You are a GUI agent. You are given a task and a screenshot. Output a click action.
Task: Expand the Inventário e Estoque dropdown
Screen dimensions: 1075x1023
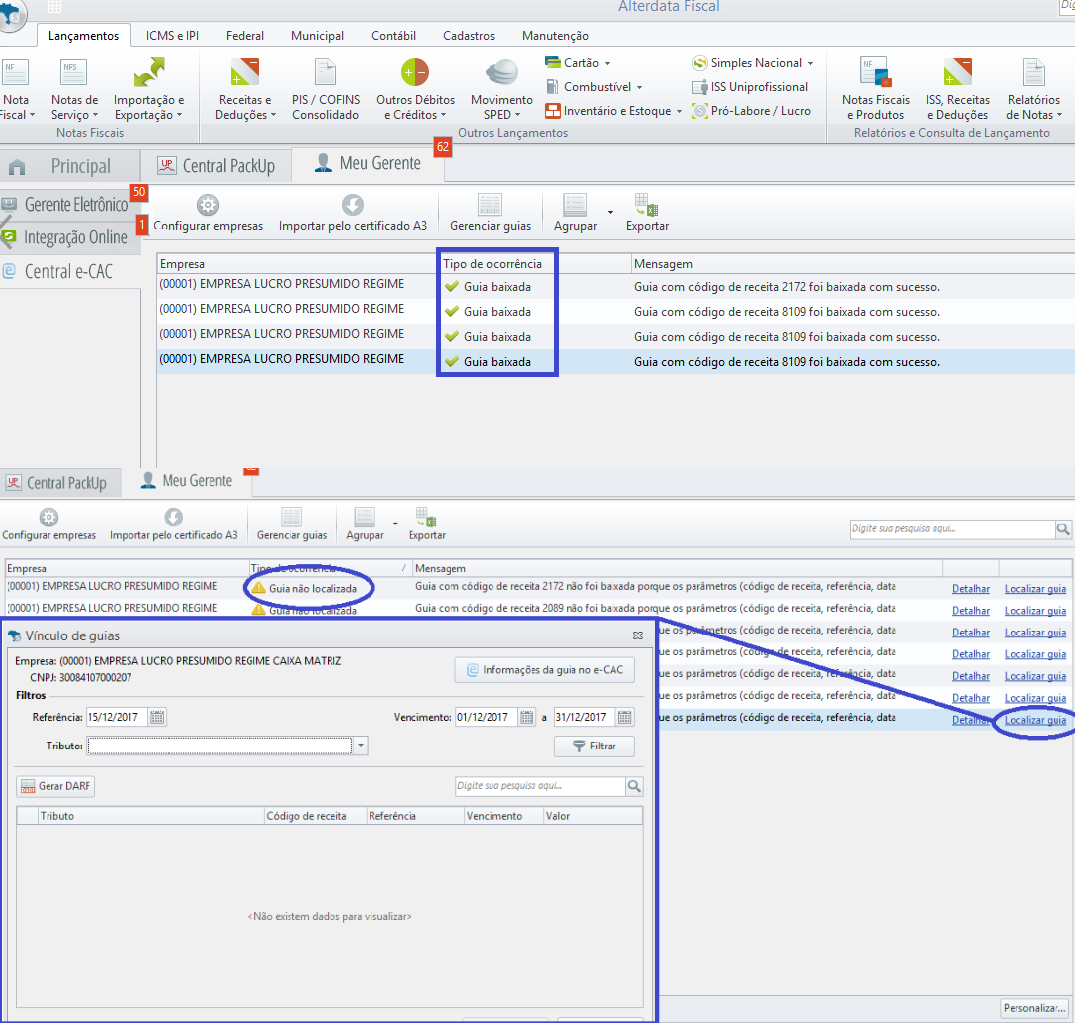(x=679, y=111)
